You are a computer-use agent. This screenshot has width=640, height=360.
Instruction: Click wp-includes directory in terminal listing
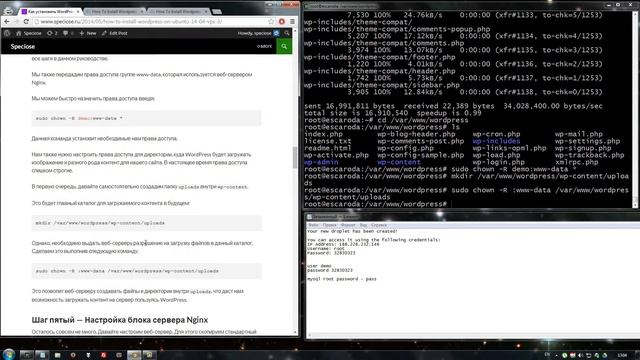pos(496,141)
